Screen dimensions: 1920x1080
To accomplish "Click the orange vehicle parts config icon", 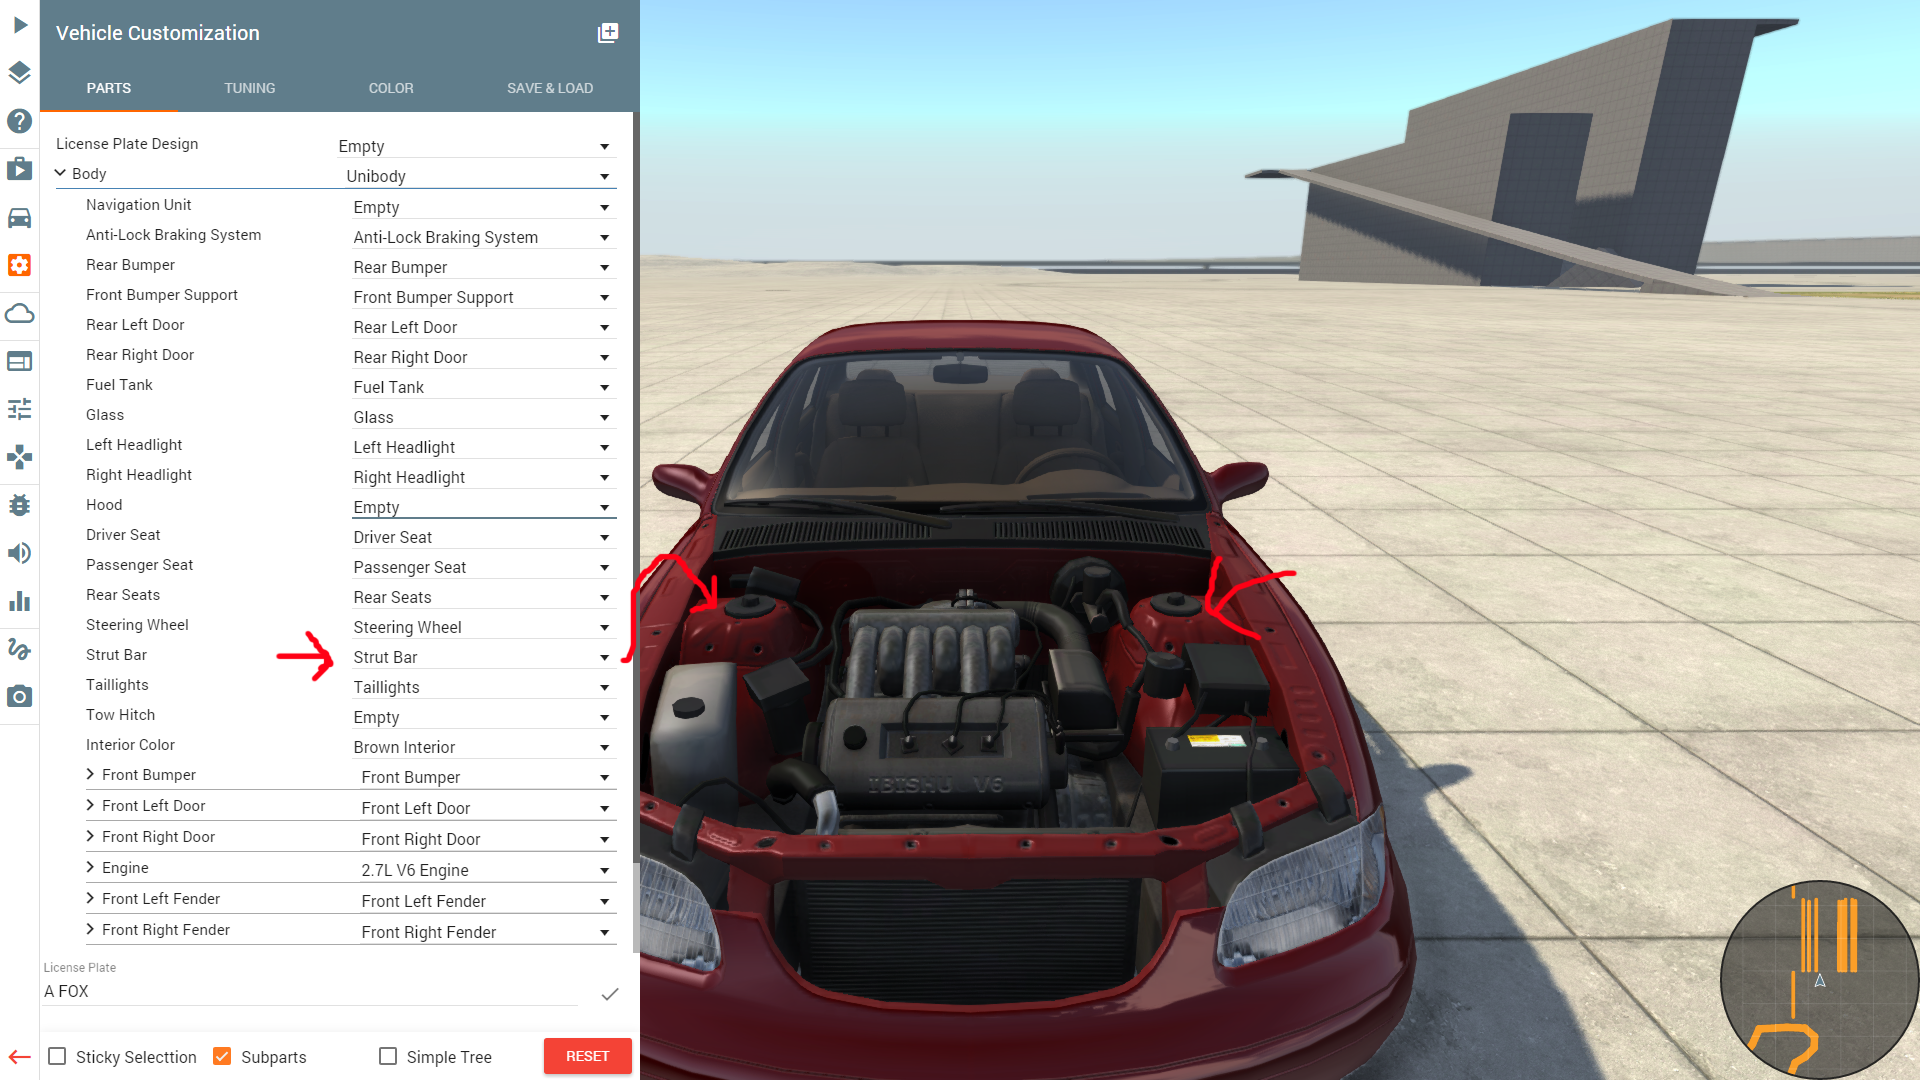I will (x=19, y=265).
